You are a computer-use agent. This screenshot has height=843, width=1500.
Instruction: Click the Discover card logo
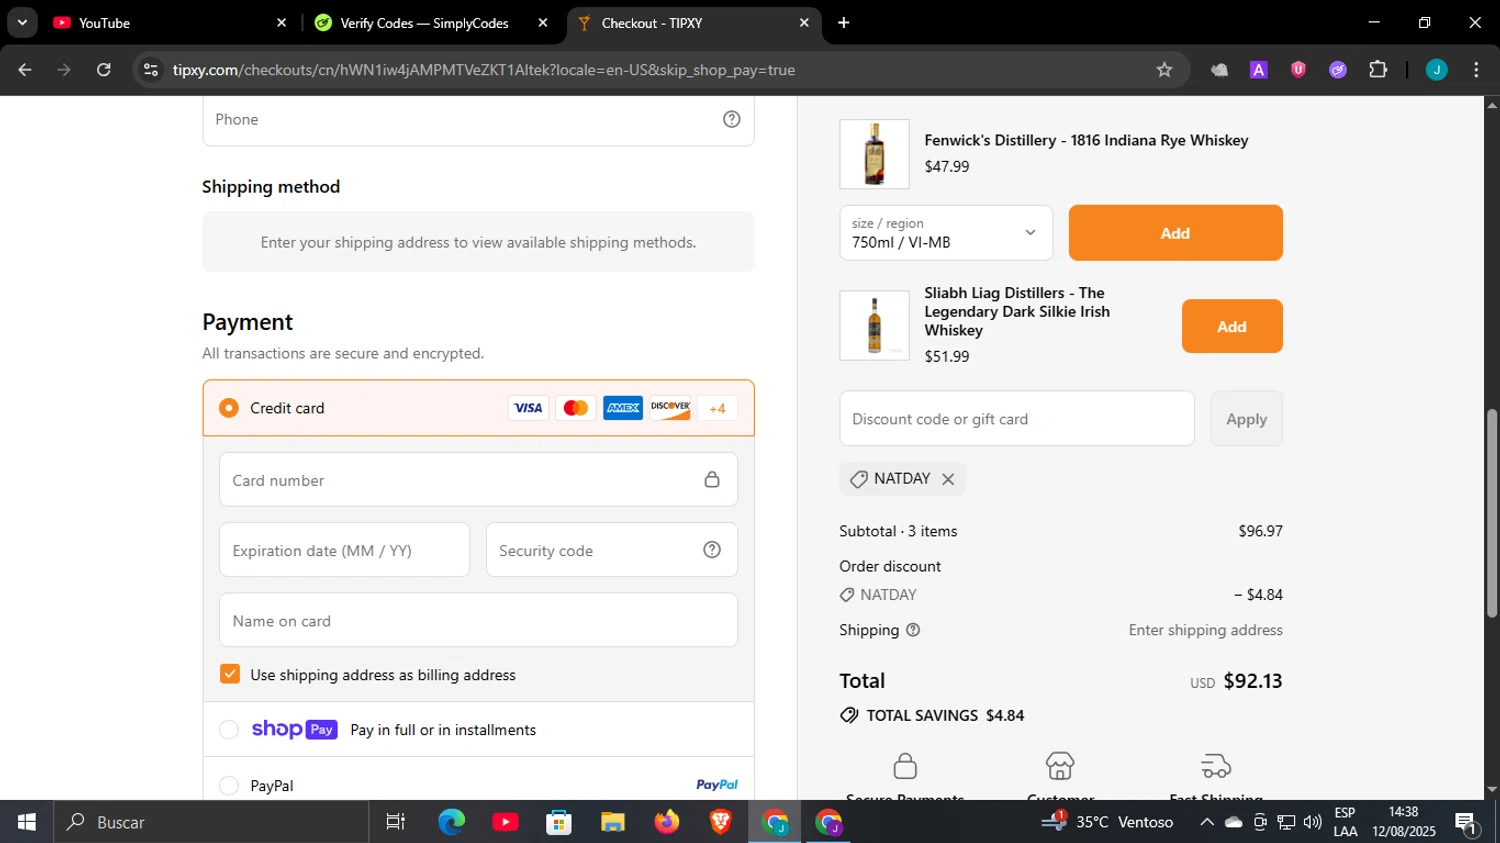click(x=670, y=408)
